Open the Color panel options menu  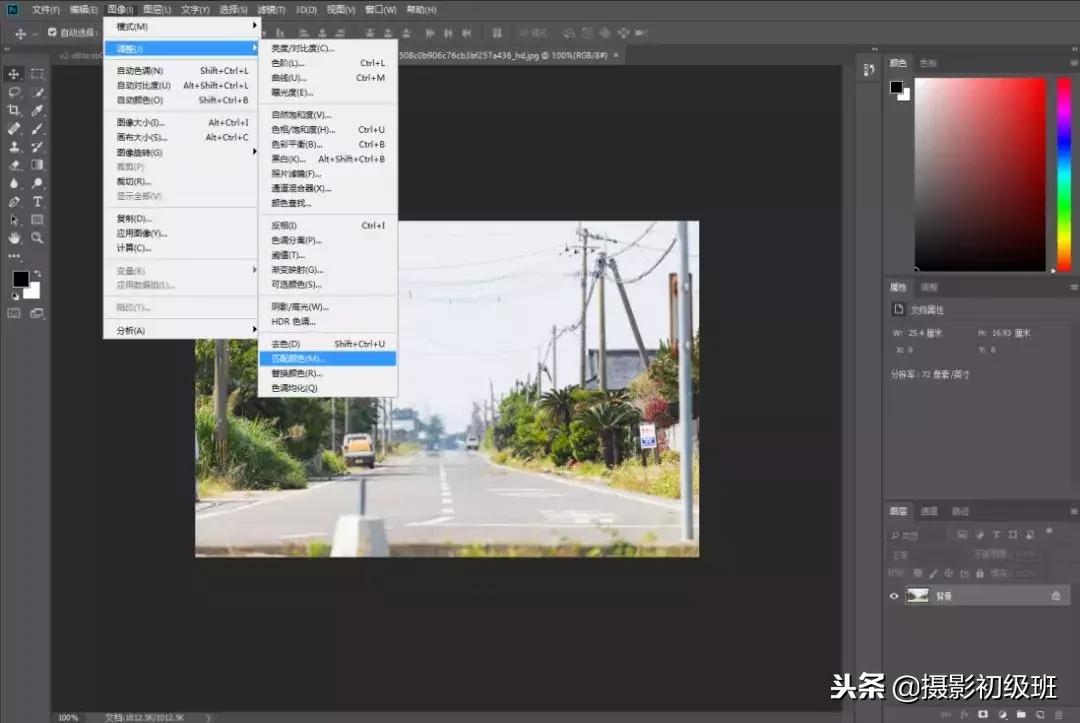1073,63
